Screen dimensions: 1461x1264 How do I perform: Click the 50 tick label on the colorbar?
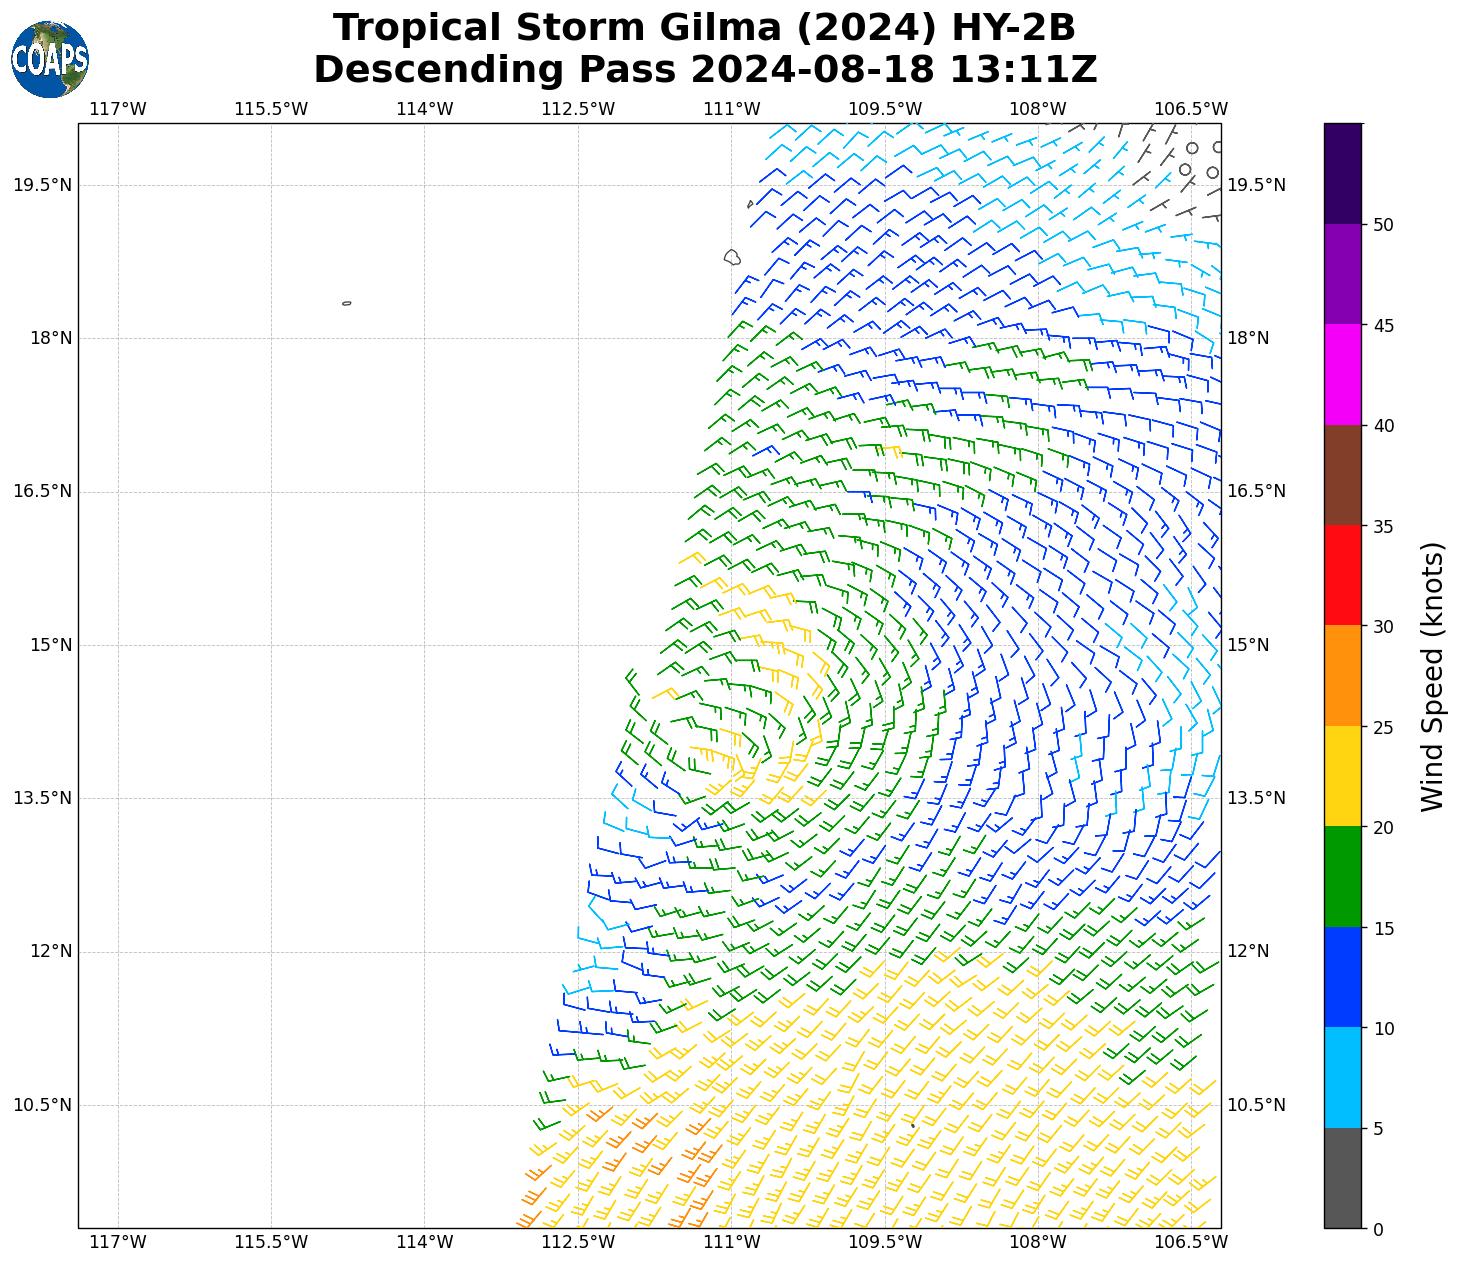click(x=1384, y=225)
